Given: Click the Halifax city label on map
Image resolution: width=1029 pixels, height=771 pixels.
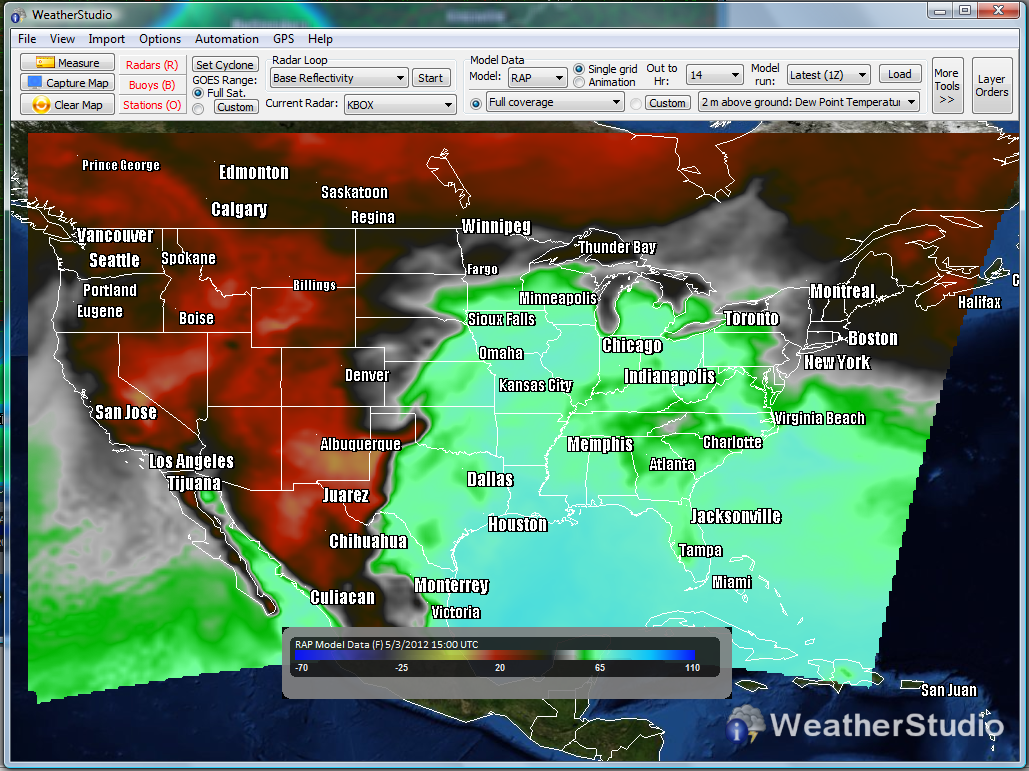Looking at the screenshot, I should (x=979, y=302).
